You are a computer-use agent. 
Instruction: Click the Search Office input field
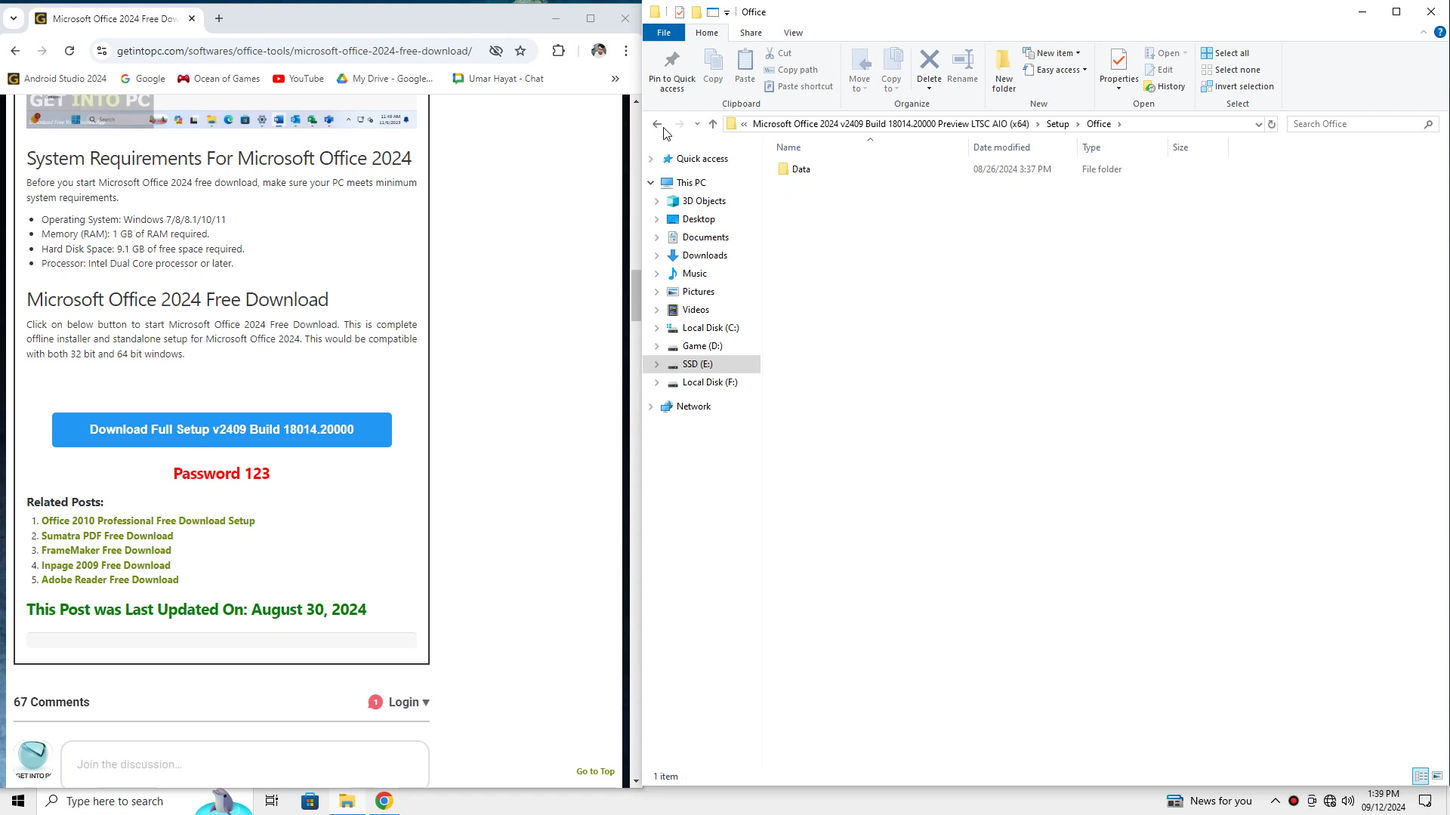(x=1362, y=124)
